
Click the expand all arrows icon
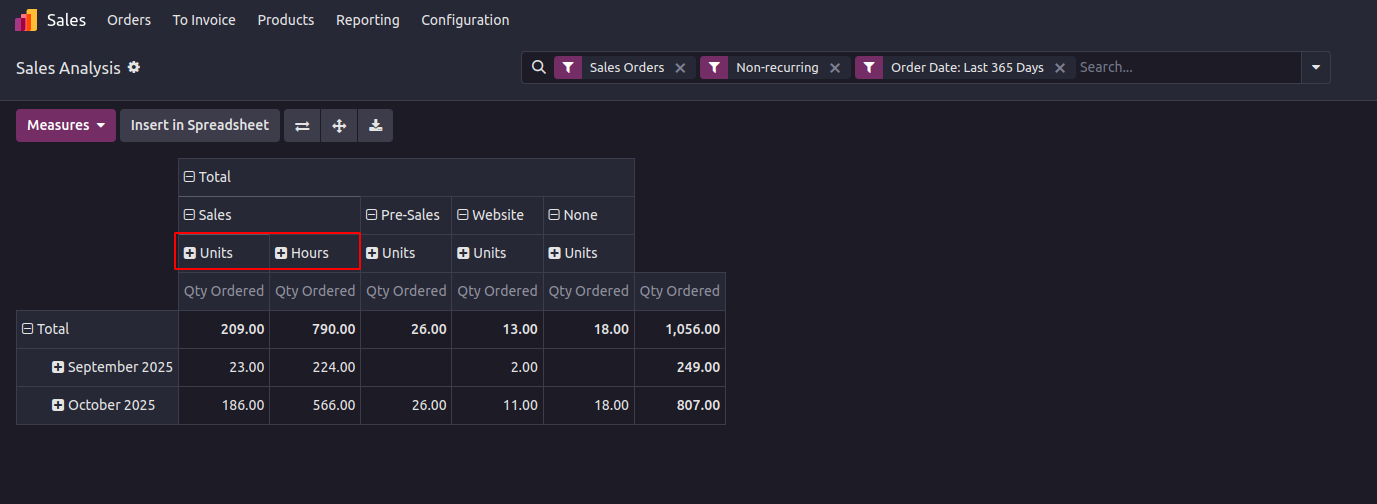pos(339,126)
